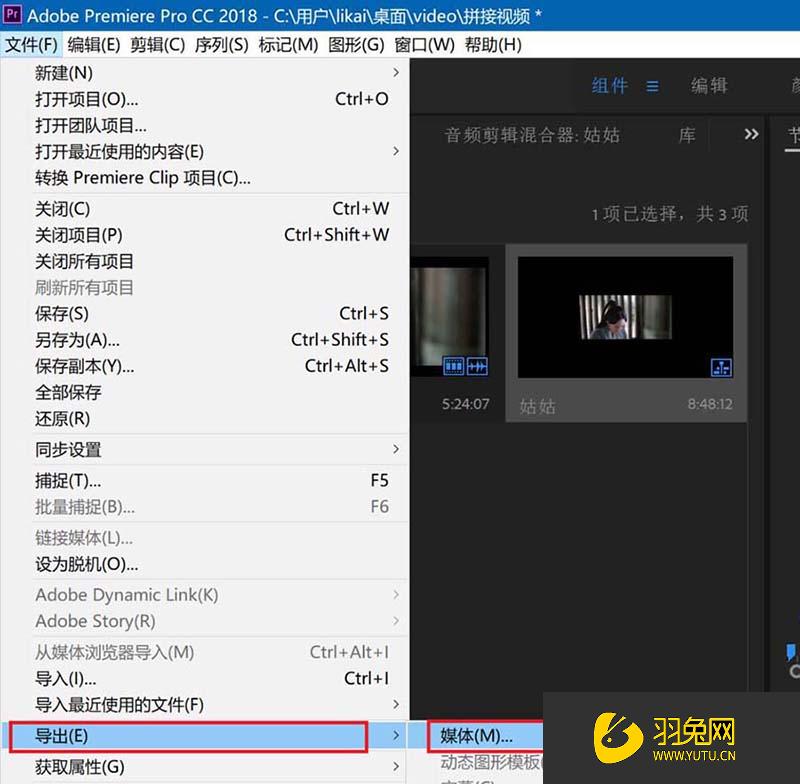The height and width of the screenshot is (784, 800).
Task: Open the 剪辑(C) menu
Action: click(x=157, y=45)
